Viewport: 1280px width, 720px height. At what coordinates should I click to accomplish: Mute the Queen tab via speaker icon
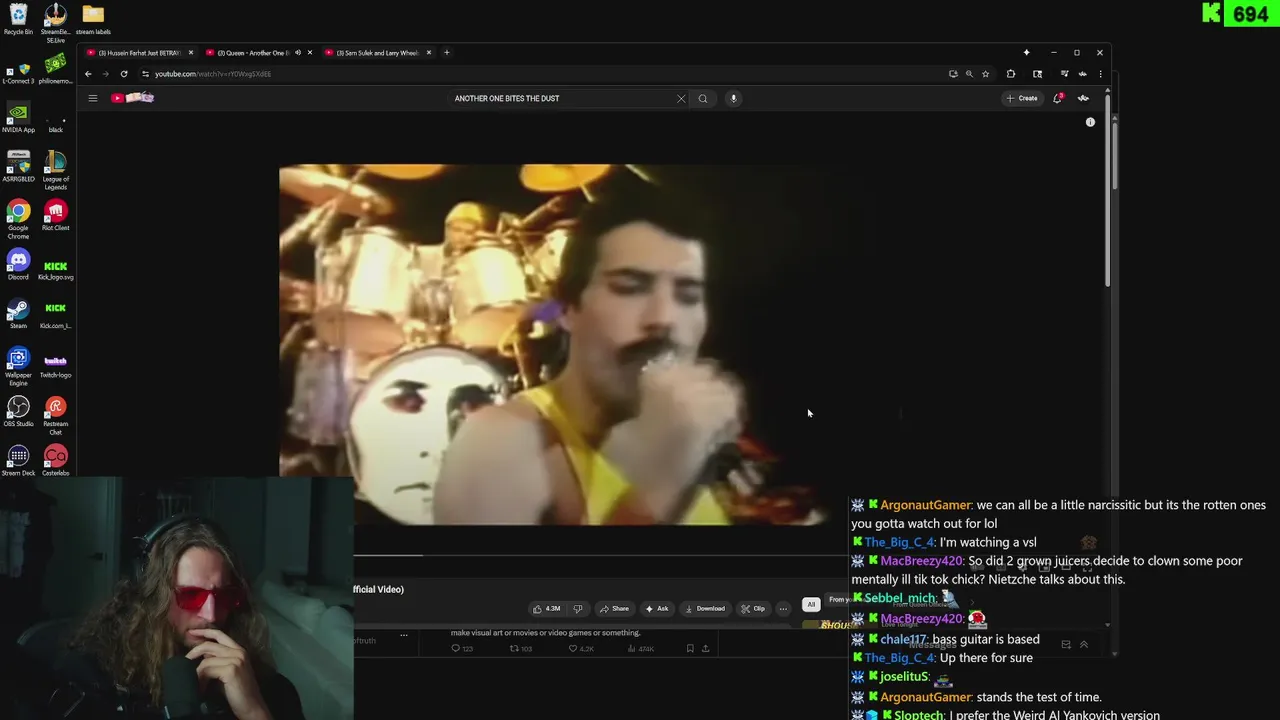(297, 53)
